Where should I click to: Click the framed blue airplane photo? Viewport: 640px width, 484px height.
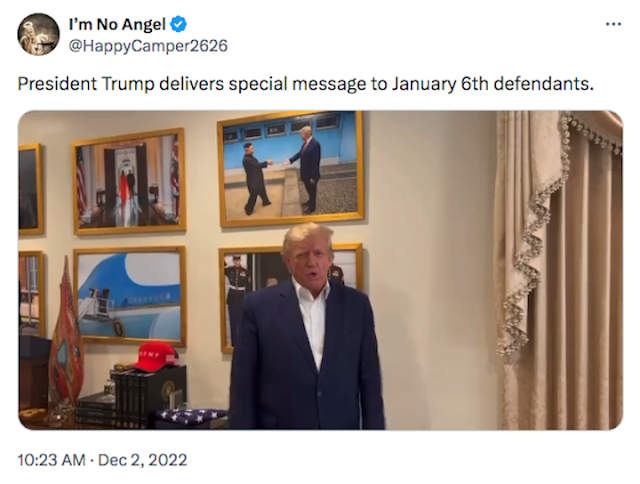[130, 296]
